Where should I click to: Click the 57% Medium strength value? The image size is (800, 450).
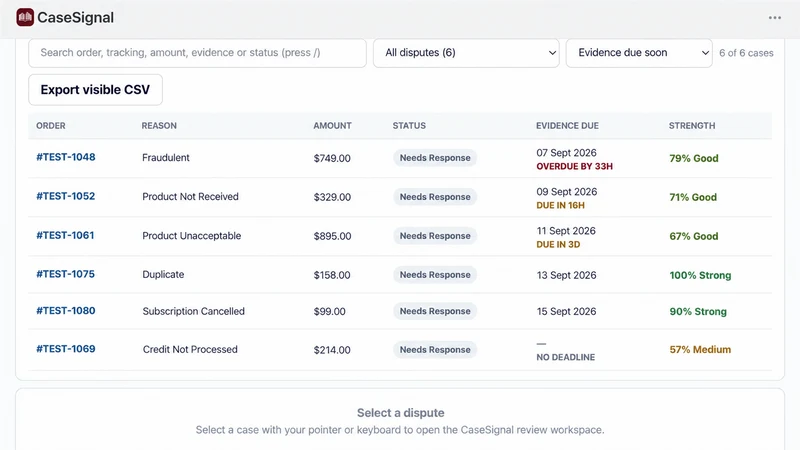tap(700, 349)
